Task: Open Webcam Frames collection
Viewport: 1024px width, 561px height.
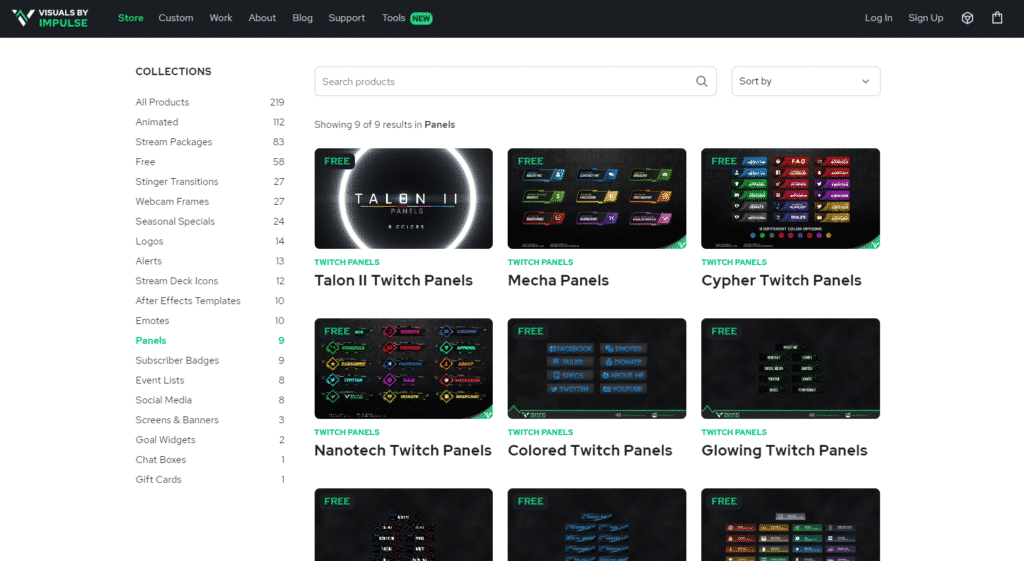Action: pos(172,201)
